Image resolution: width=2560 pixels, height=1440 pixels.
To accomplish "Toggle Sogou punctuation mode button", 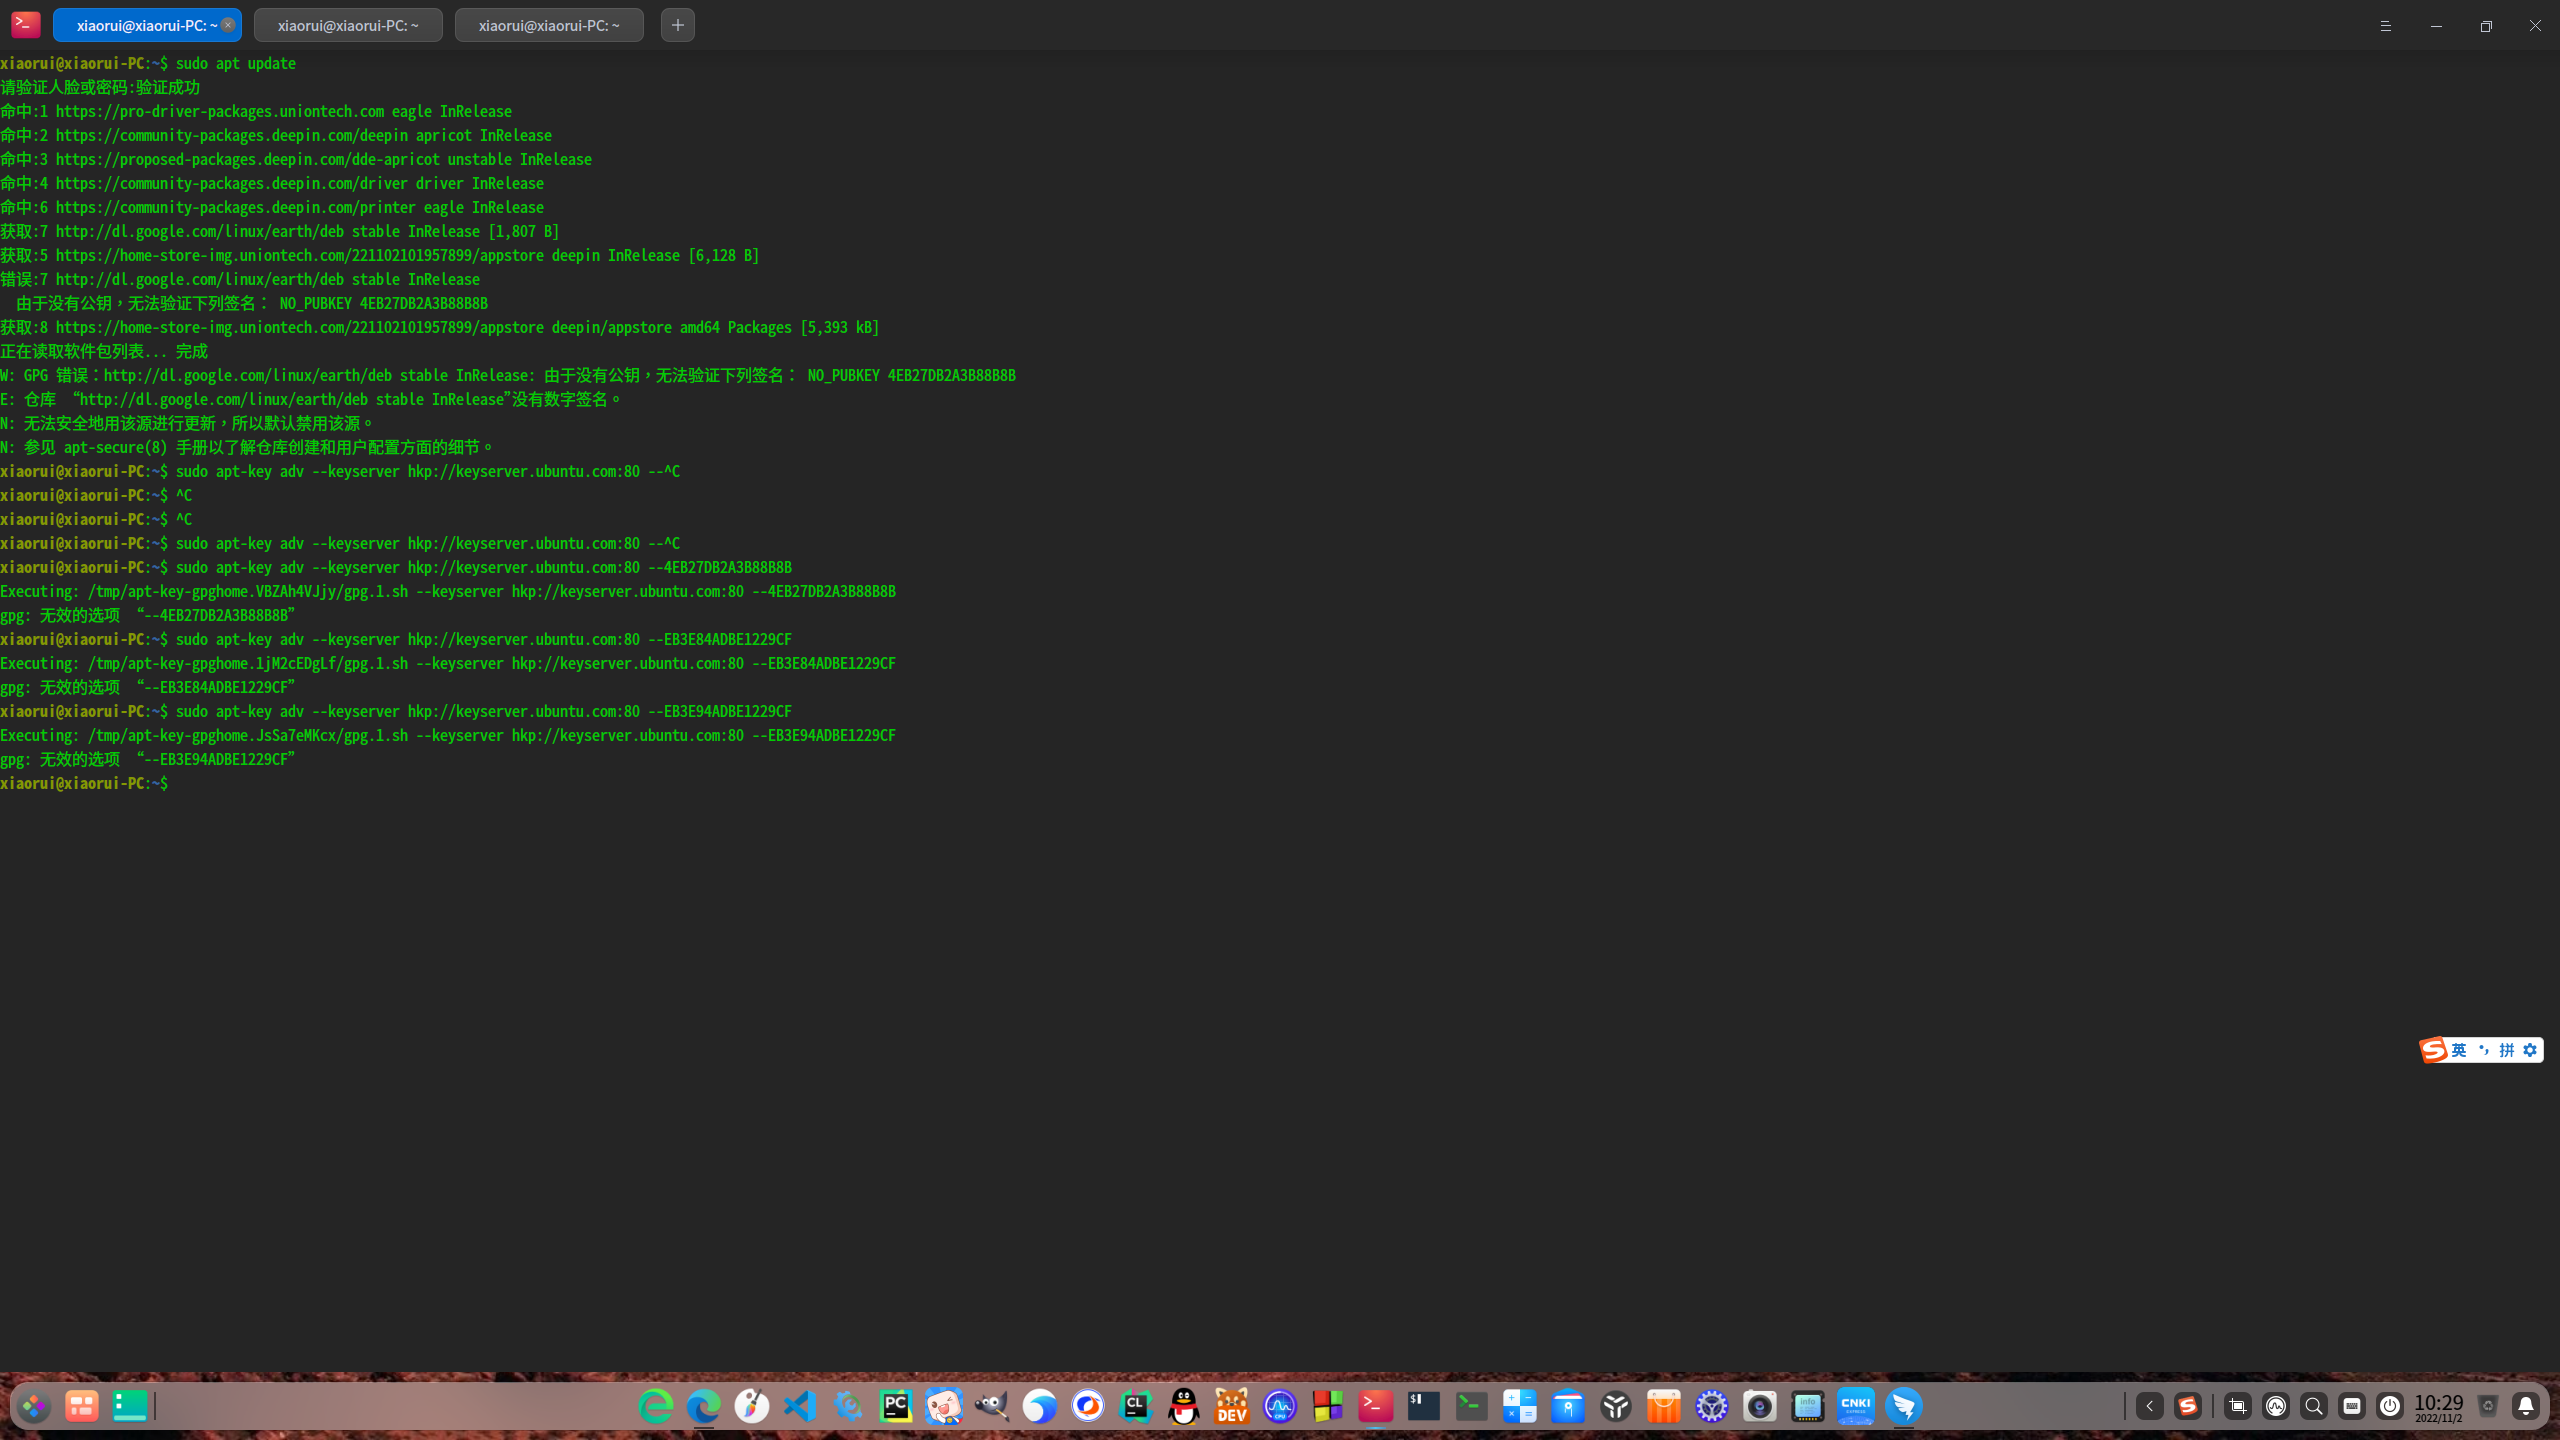I will 2483,1050.
